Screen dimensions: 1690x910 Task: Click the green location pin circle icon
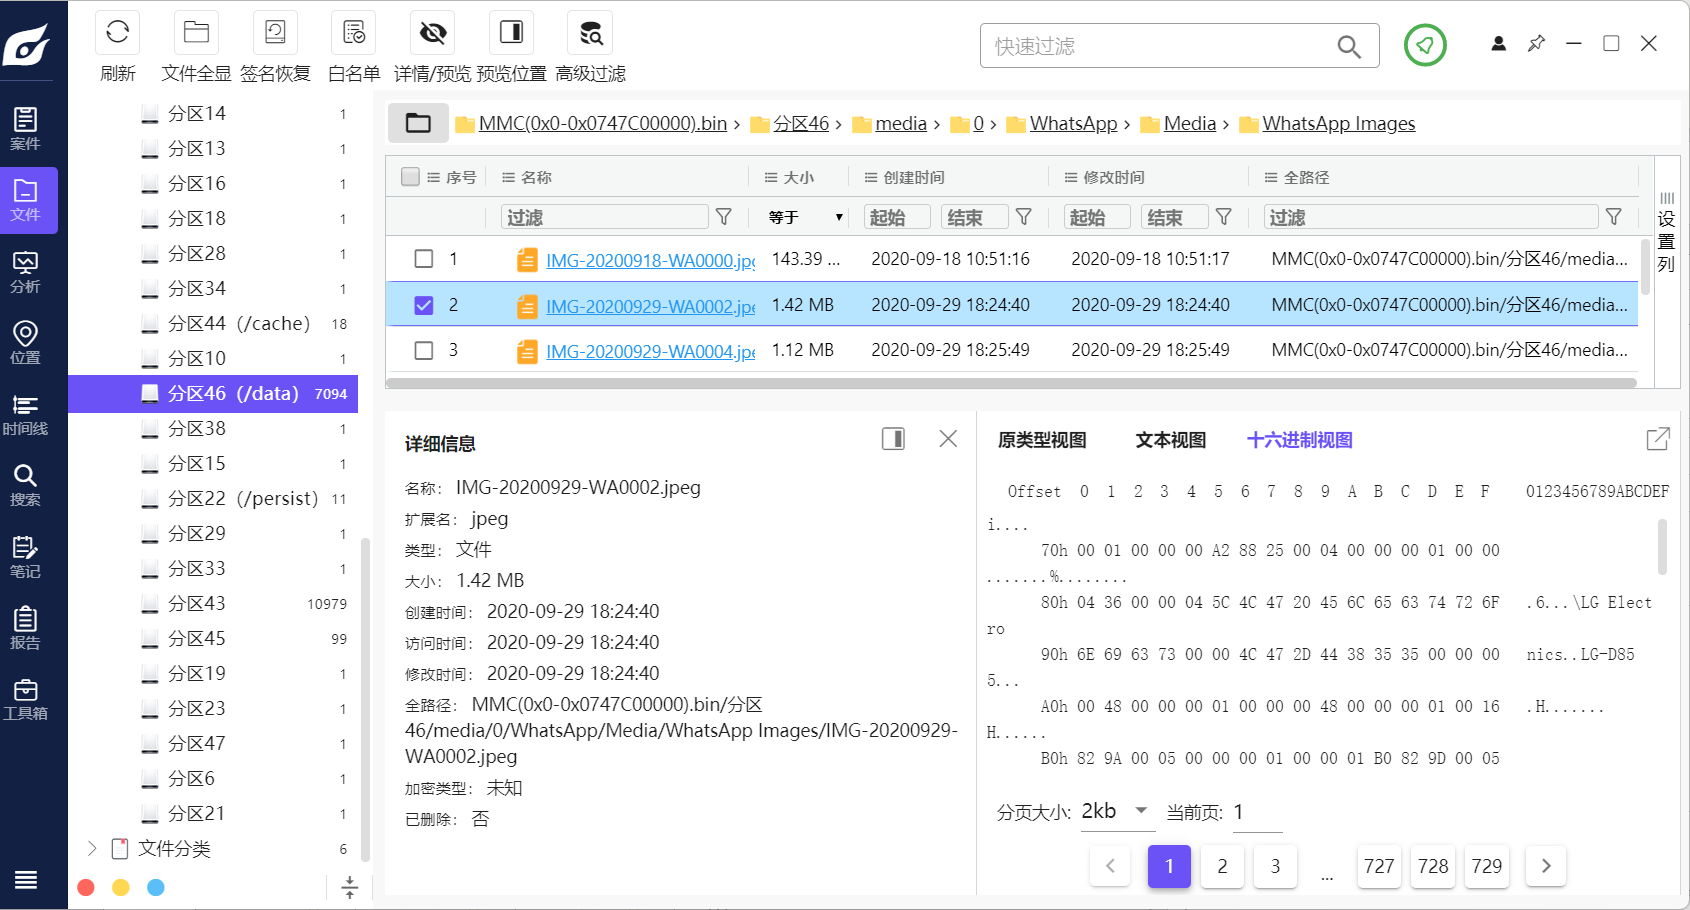[x=1425, y=45]
